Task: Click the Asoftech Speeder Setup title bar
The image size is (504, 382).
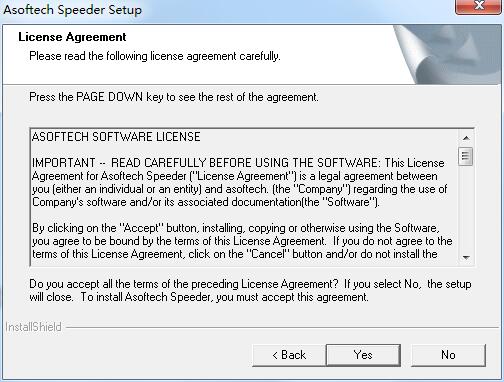Action: 227,10
